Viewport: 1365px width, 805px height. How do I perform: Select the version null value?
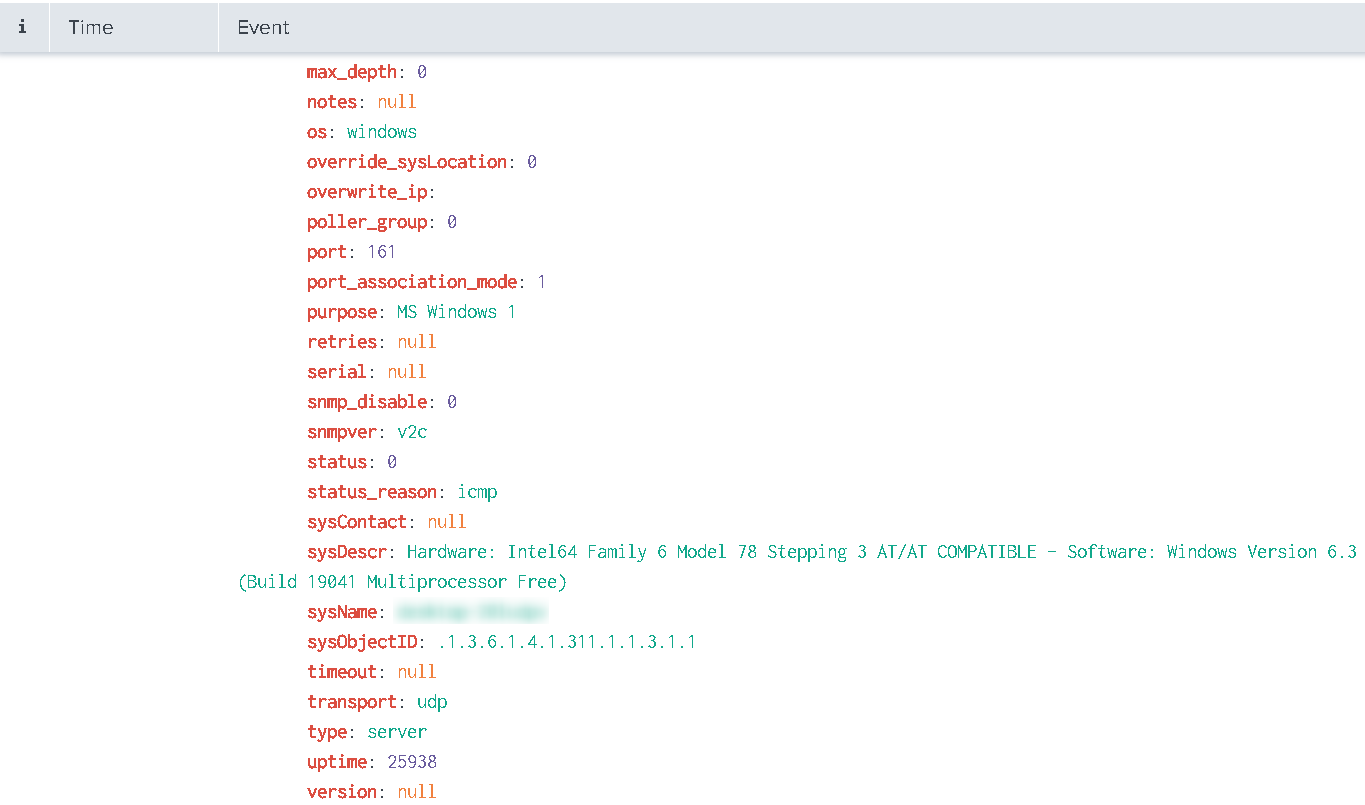(x=417, y=791)
